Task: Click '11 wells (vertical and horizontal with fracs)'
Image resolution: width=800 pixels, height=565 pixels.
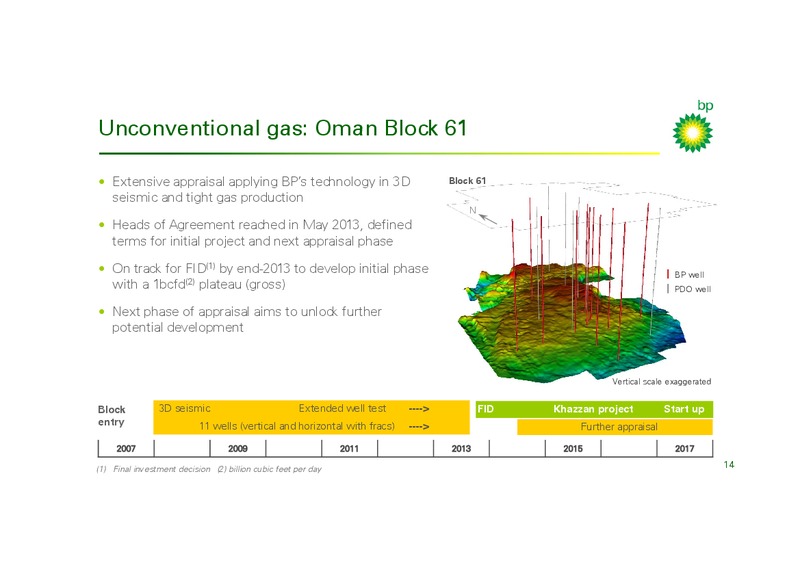Action: click(x=297, y=426)
